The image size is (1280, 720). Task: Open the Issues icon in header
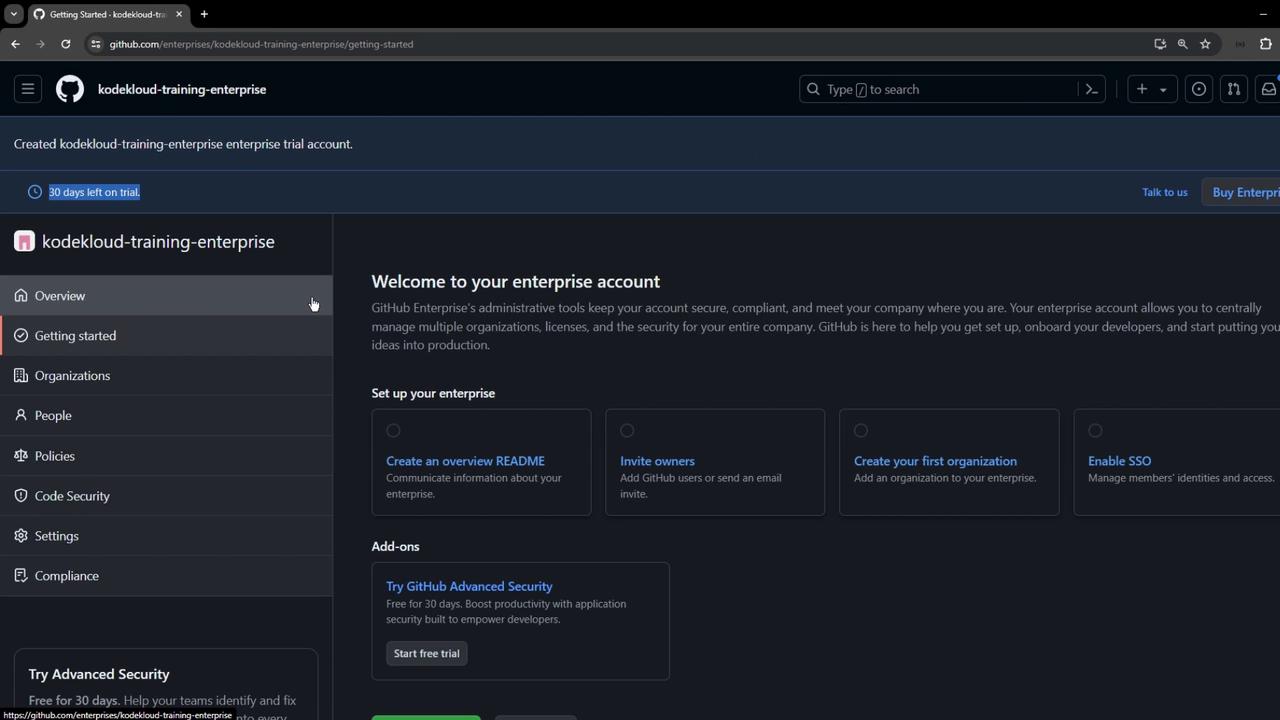1198,89
